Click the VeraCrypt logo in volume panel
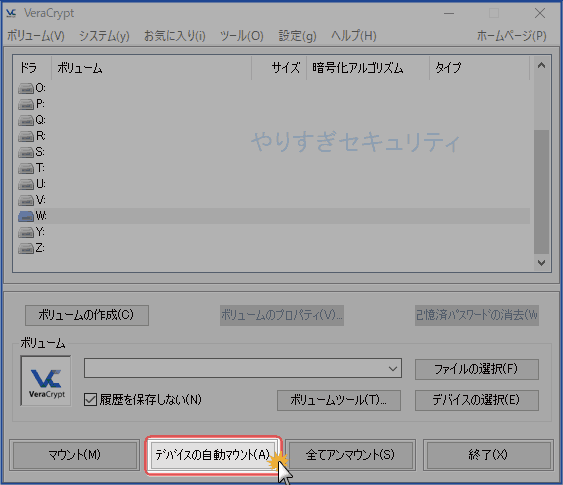This screenshot has height=485, width=563. tap(46, 381)
